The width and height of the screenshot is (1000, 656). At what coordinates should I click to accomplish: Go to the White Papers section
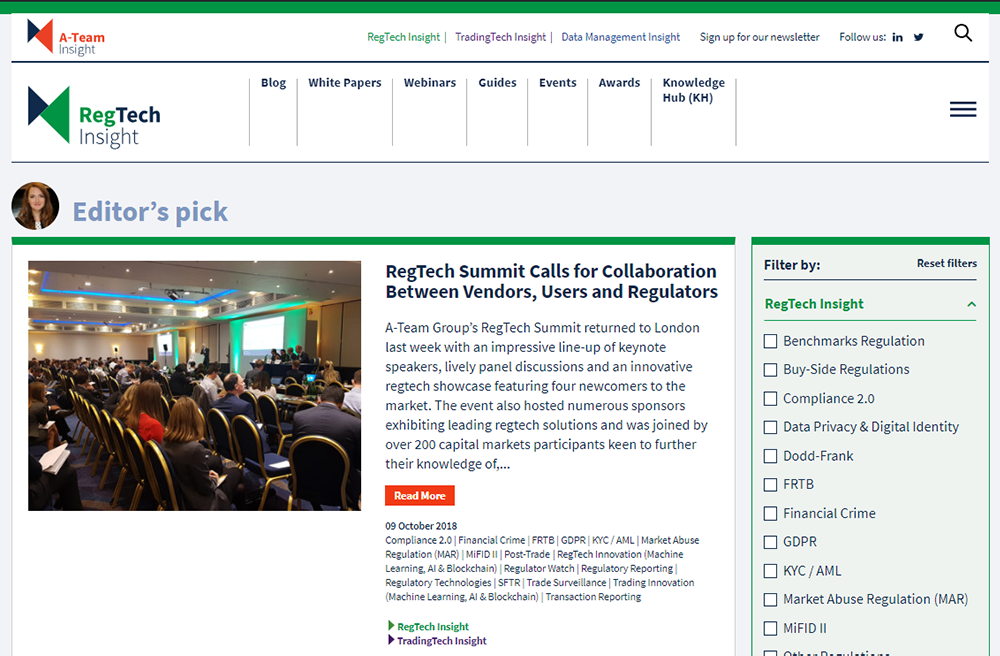tap(344, 83)
